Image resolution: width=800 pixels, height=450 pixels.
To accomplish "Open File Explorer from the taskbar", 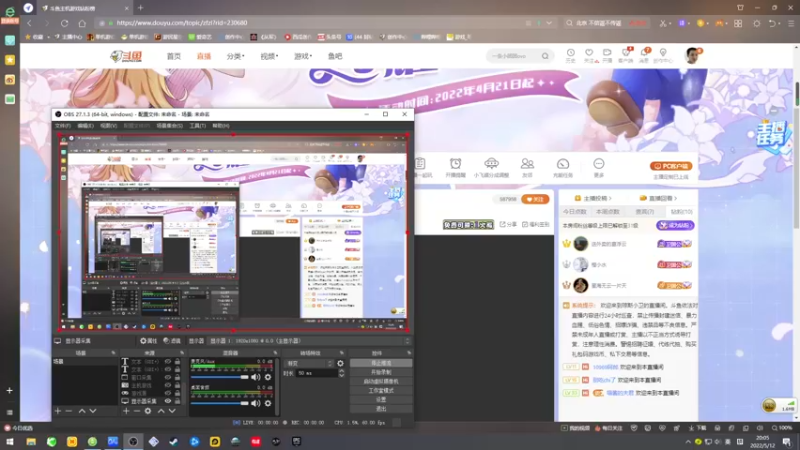I will [31, 442].
